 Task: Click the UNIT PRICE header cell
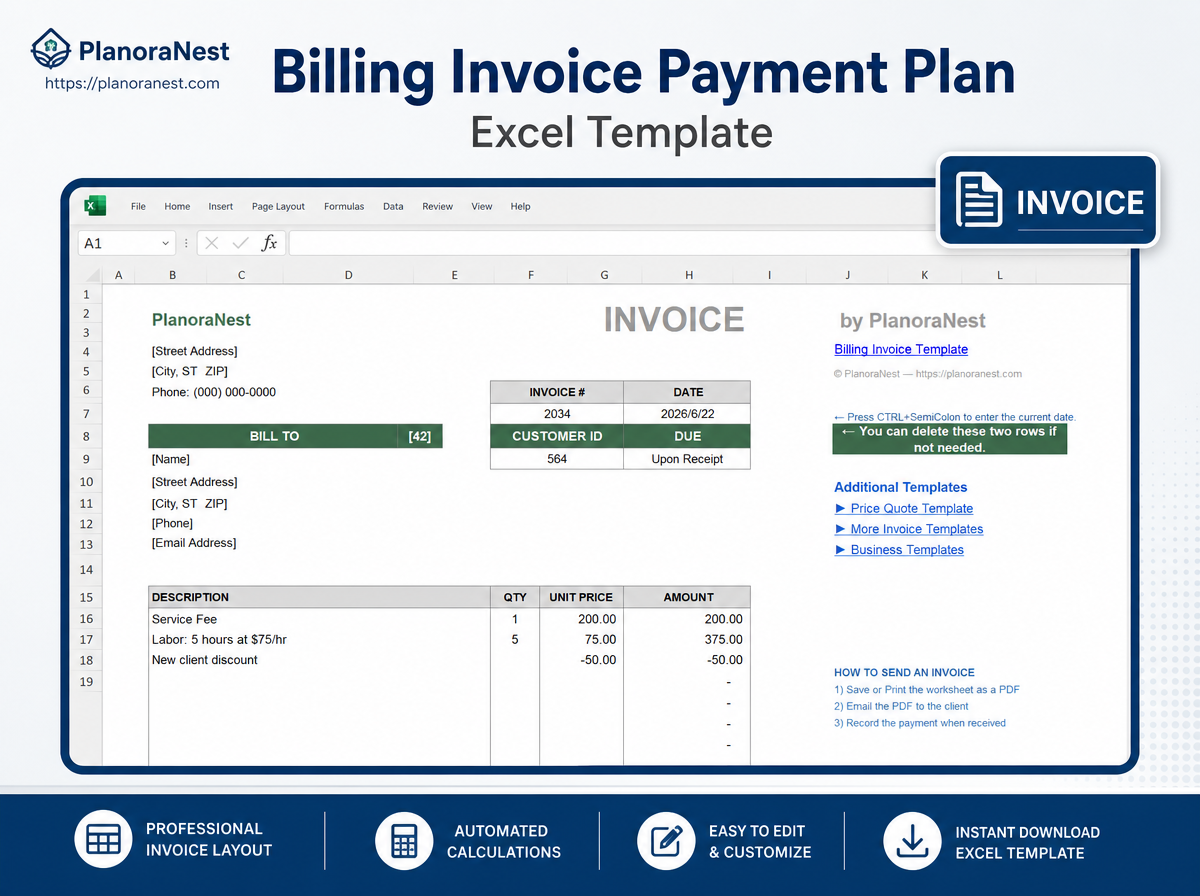point(582,597)
